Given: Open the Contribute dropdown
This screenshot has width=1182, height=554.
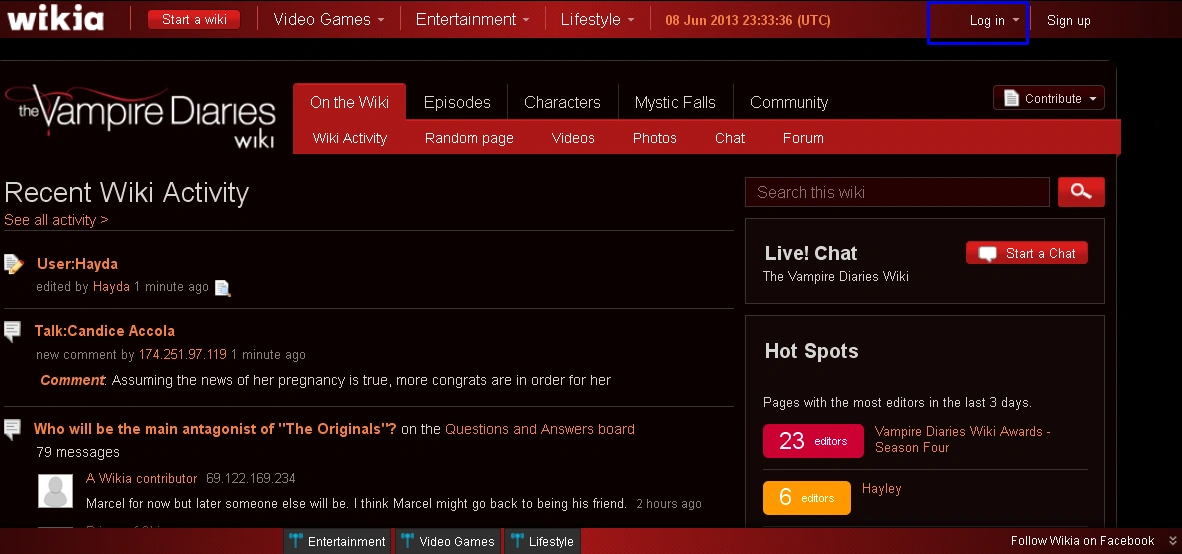Looking at the screenshot, I should click(x=1049, y=98).
